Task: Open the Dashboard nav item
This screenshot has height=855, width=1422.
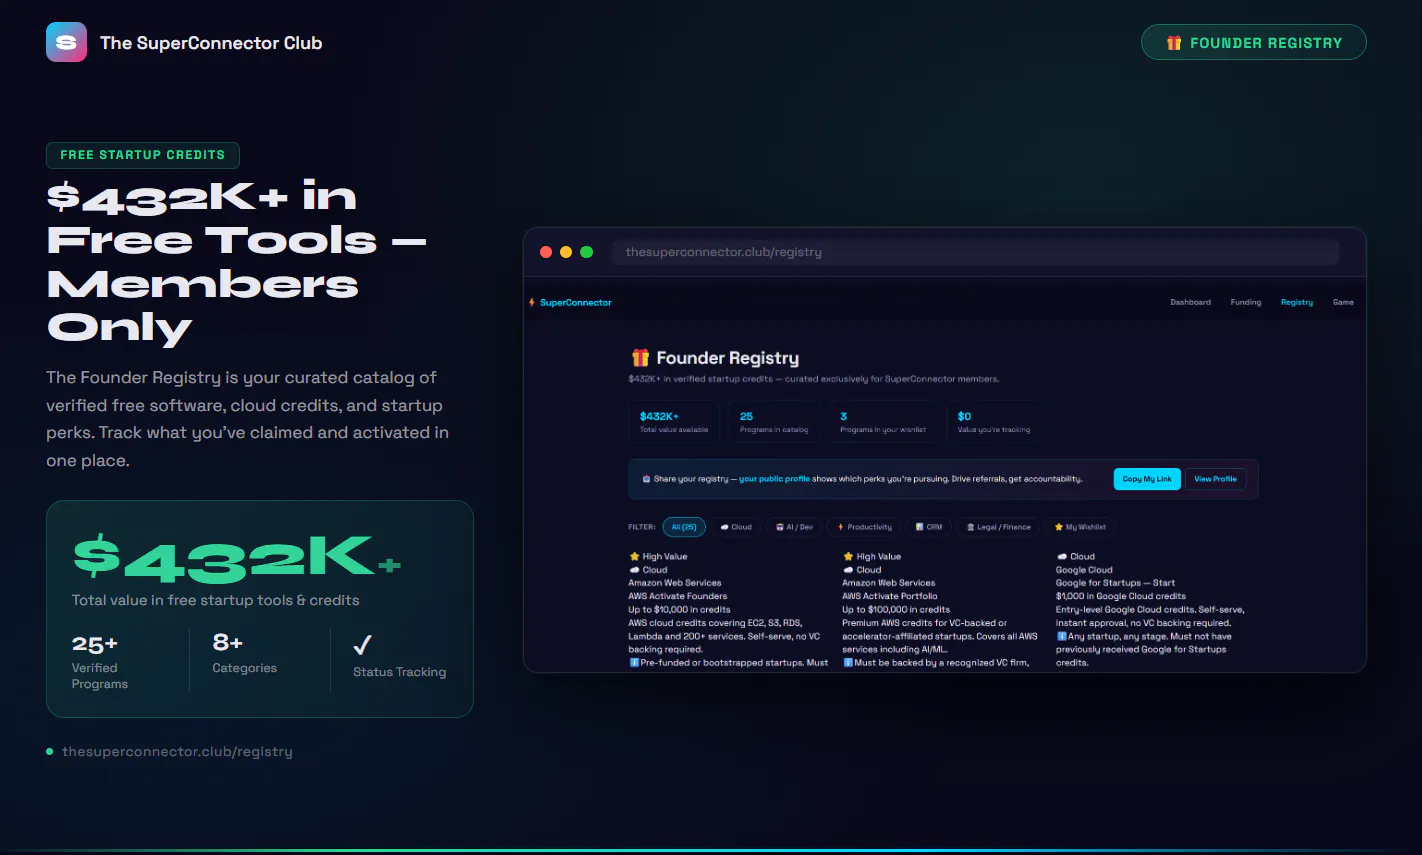Action: point(1190,302)
